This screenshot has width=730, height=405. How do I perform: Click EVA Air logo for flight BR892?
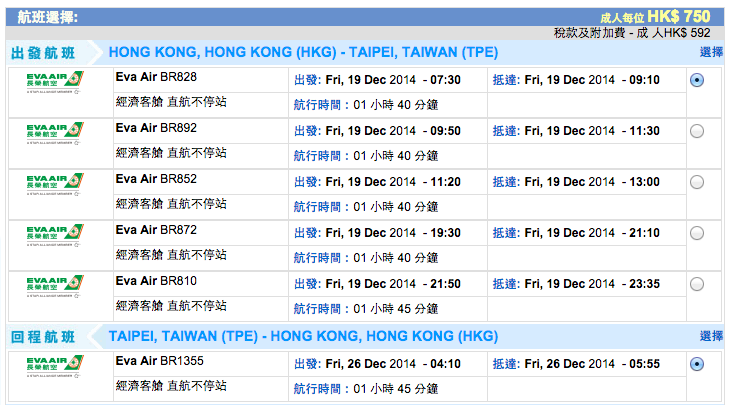[55, 133]
